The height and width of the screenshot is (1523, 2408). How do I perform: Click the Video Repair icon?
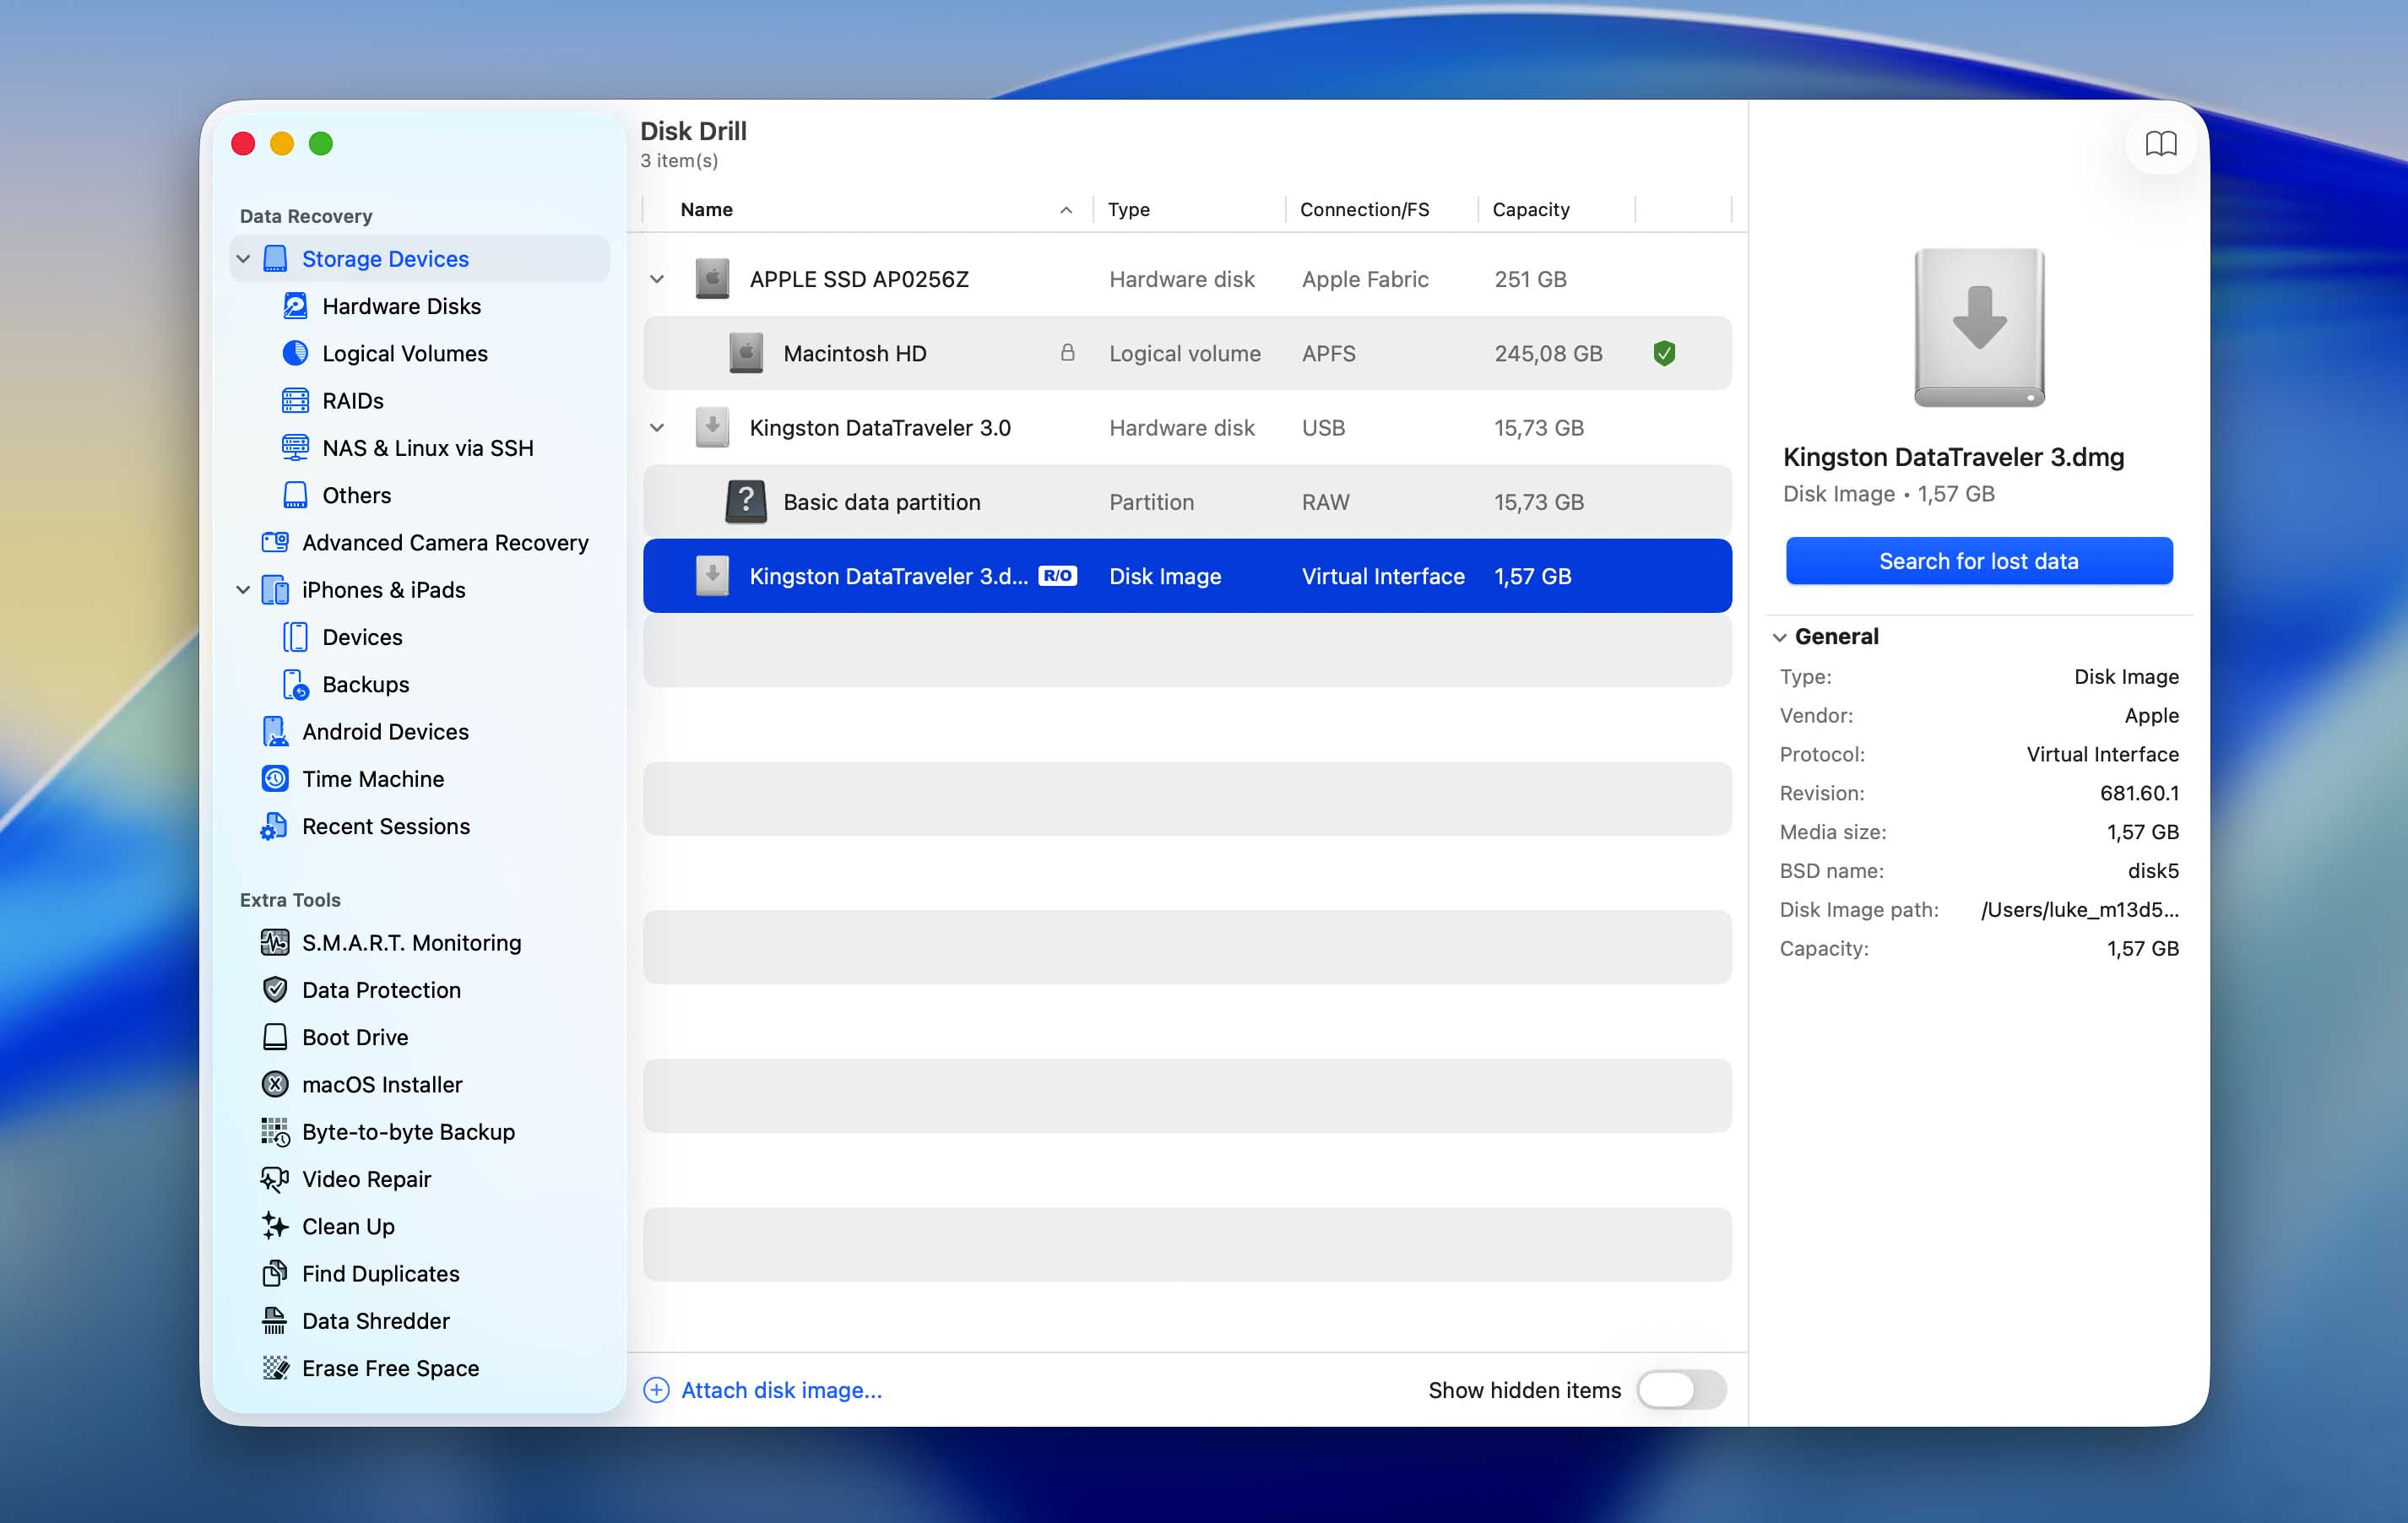[275, 1179]
